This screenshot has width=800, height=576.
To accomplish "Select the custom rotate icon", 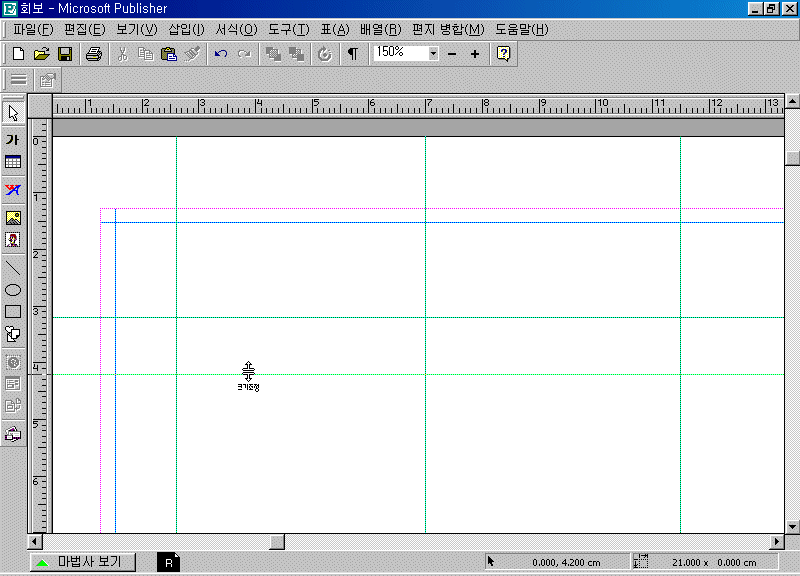I will coord(324,54).
